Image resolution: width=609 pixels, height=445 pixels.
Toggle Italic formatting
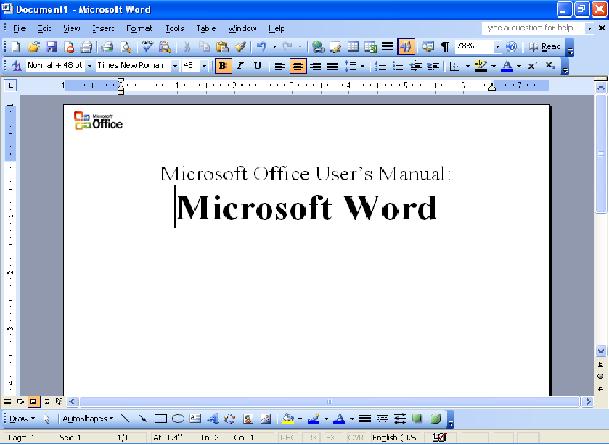[x=240, y=66]
